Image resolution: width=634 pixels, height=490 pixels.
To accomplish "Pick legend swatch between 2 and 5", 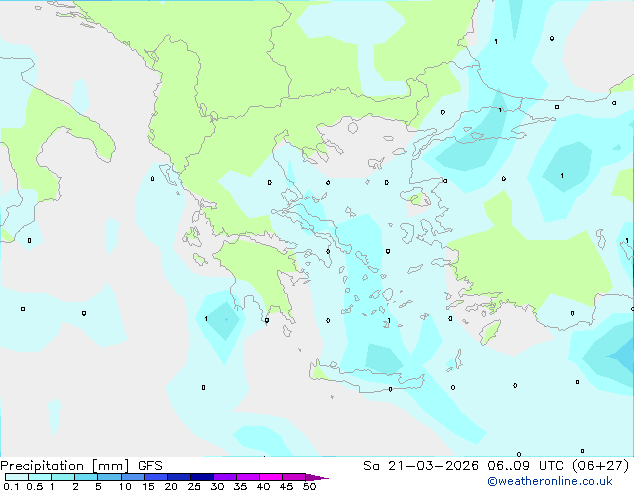I will 86,477.
